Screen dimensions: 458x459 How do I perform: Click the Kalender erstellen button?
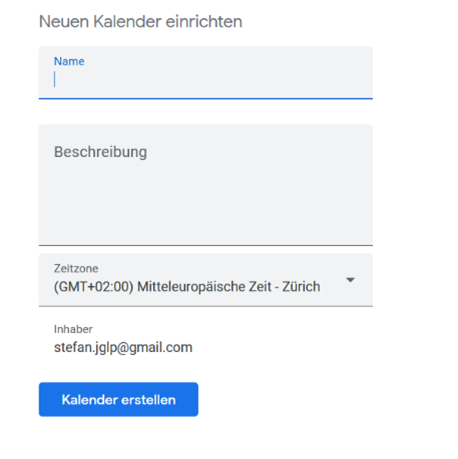pos(118,399)
